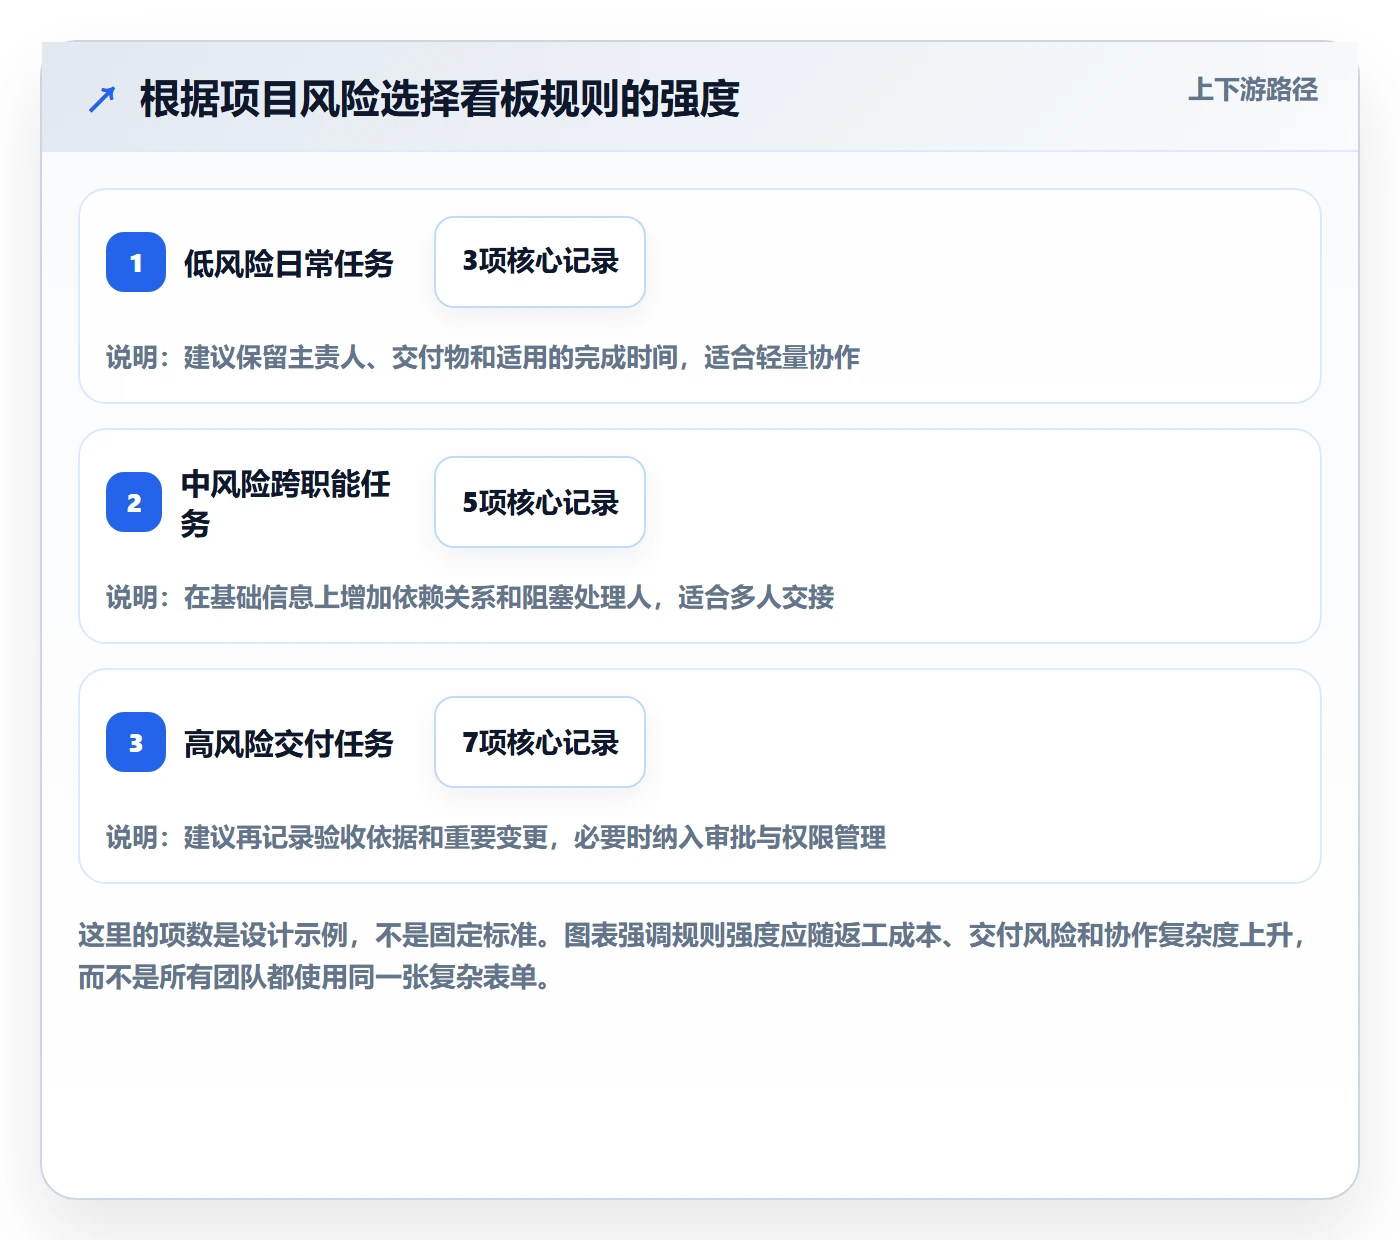Click the number 1 badge for 低风险日常任务
This screenshot has width=1400, height=1240.
(136, 262)
